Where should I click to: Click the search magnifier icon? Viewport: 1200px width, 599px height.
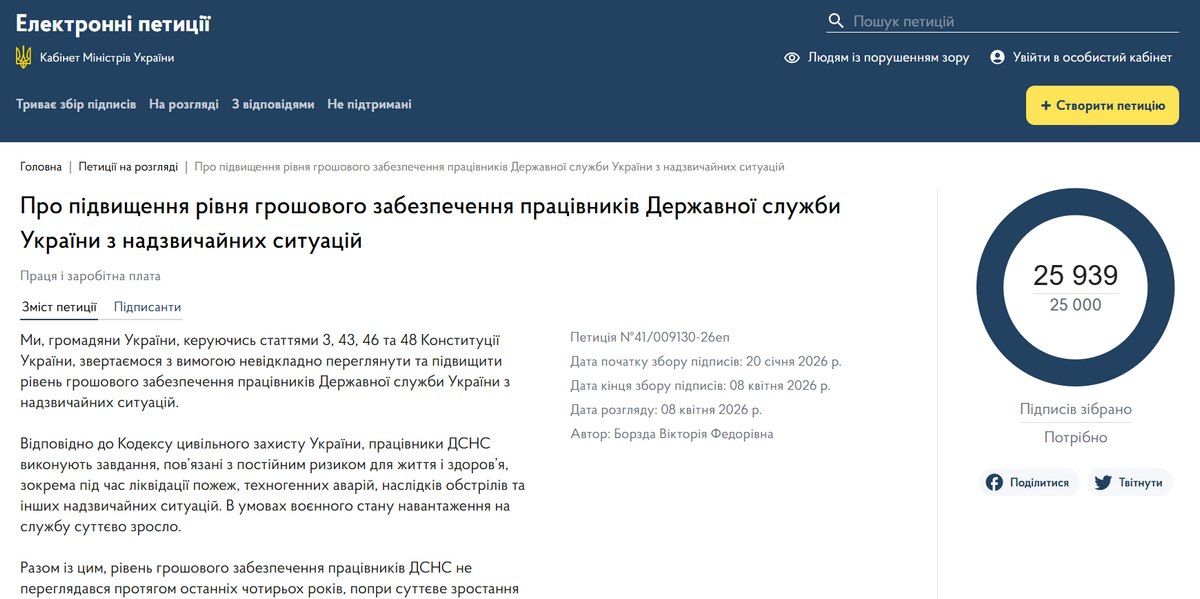tap(835, 20)
